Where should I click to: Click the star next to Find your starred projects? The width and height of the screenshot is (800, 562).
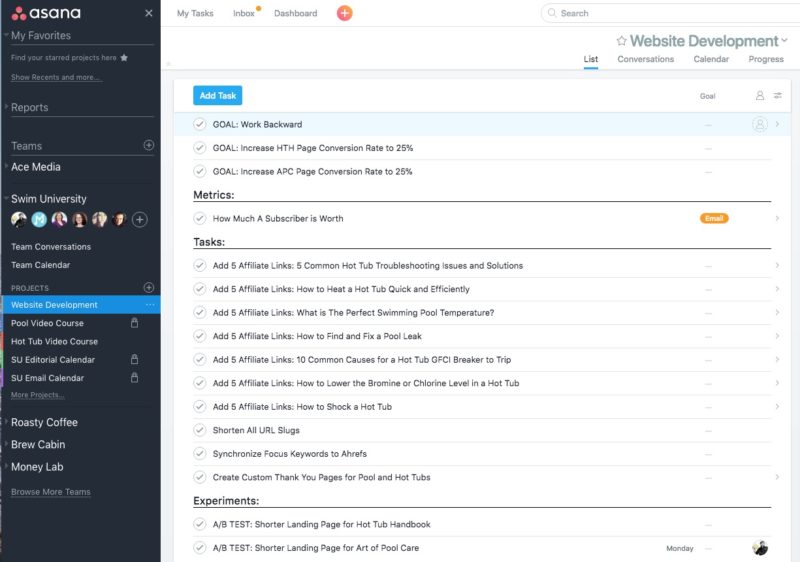pos(124,58)
